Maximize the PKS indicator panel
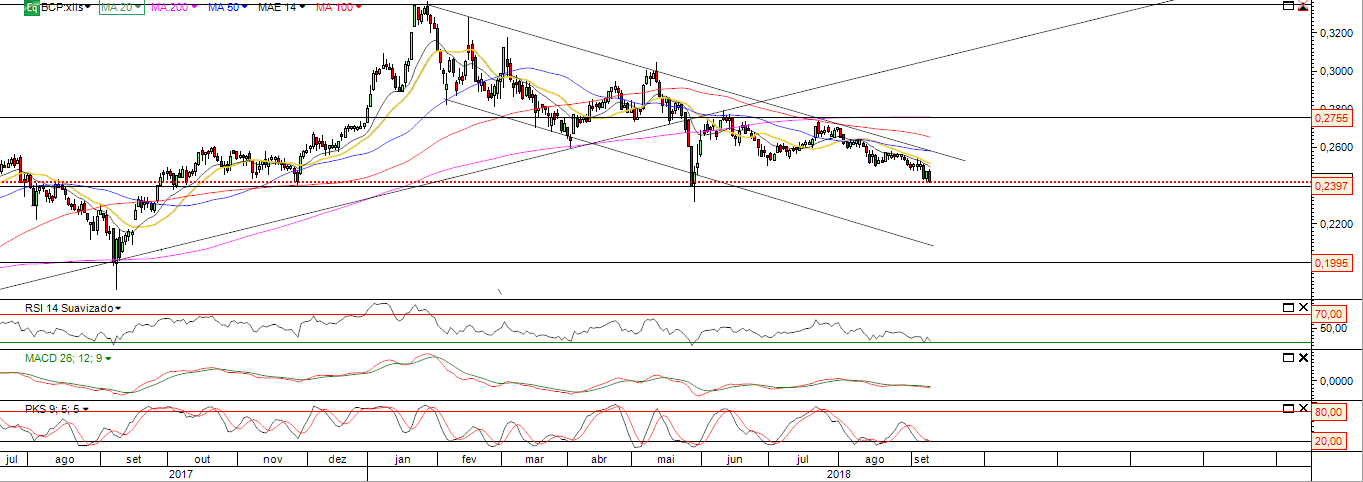 pyautogui.click(x=1288, y=408)
